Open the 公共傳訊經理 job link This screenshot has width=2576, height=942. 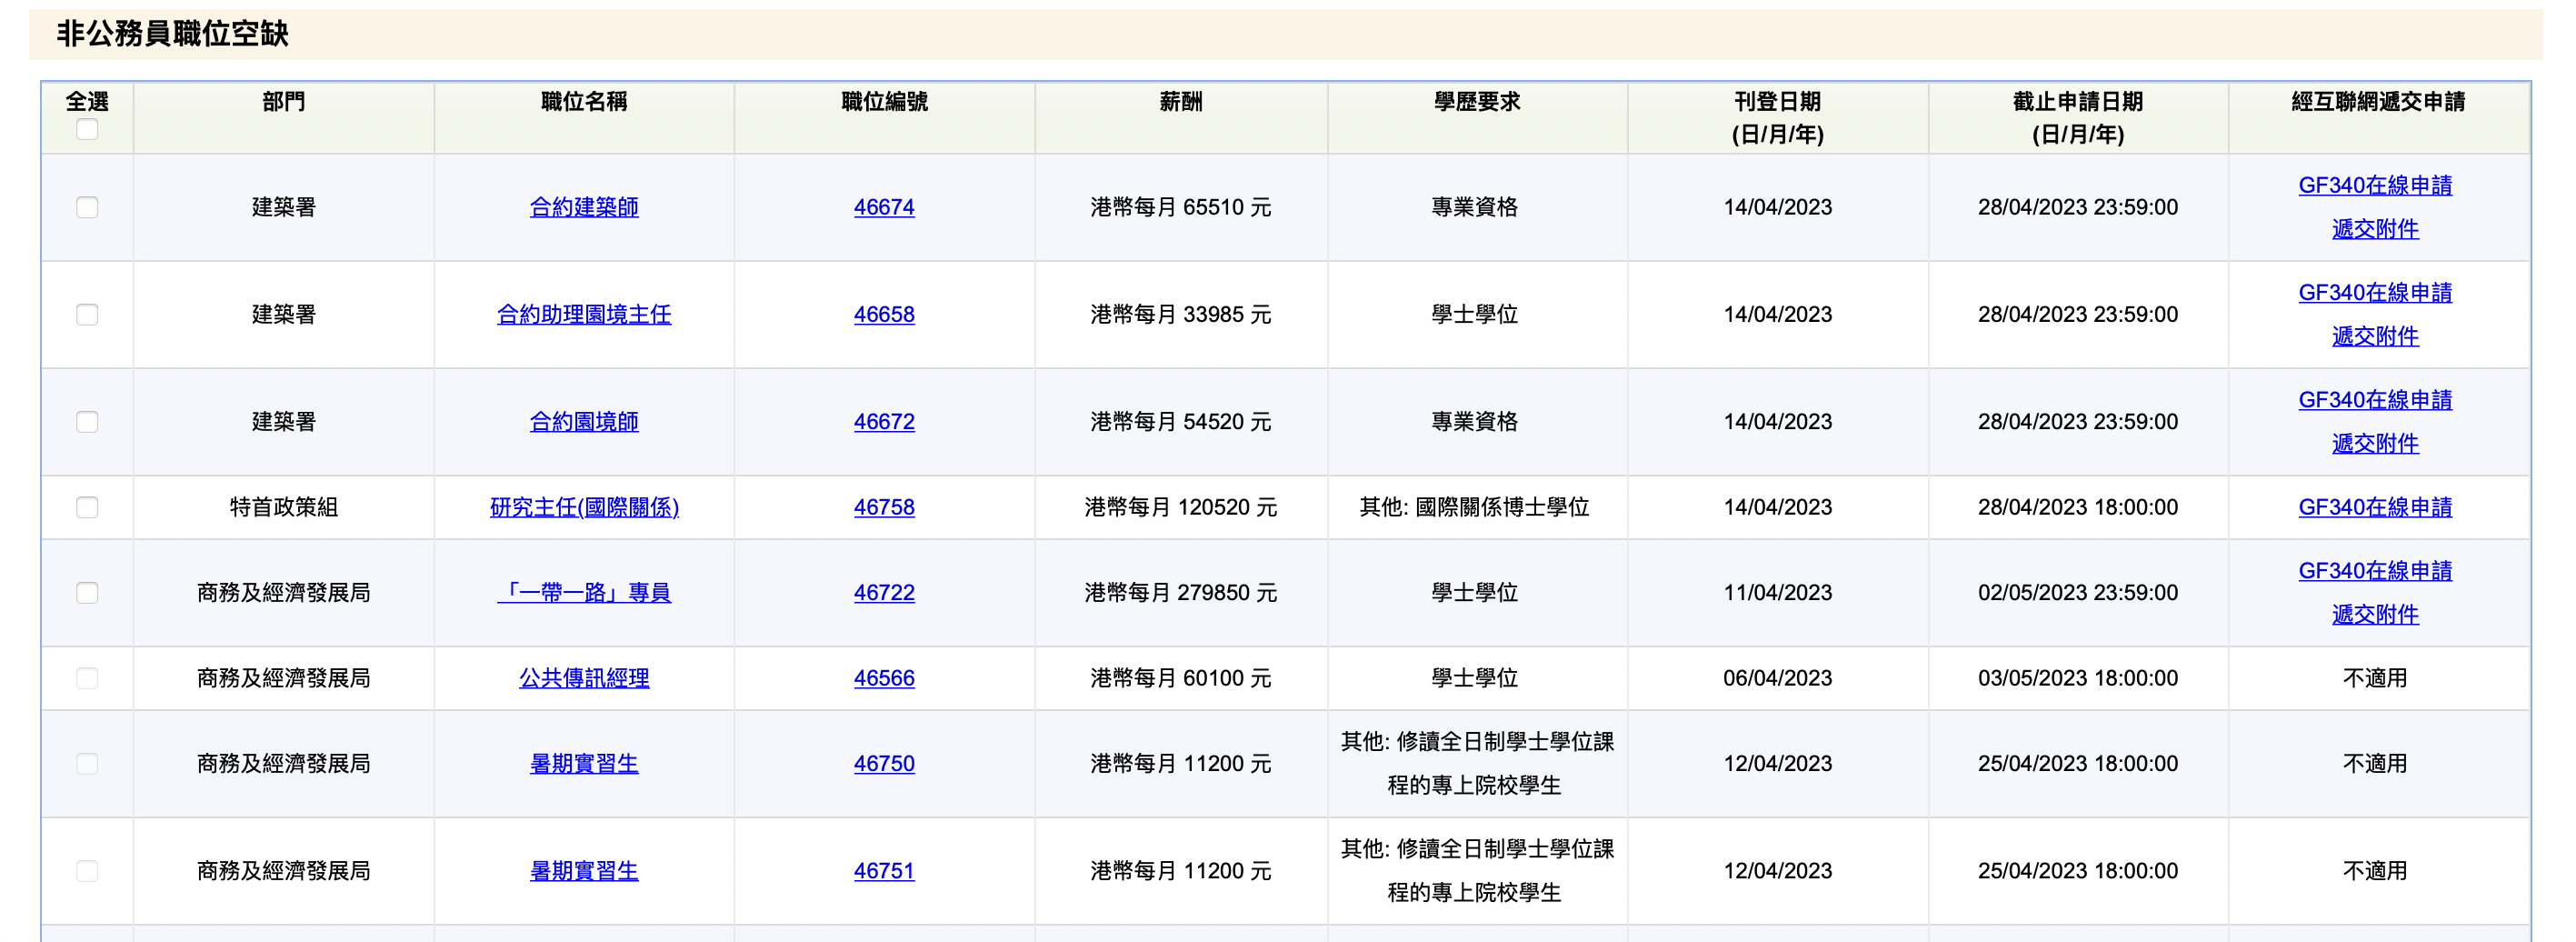pos(584,678)
